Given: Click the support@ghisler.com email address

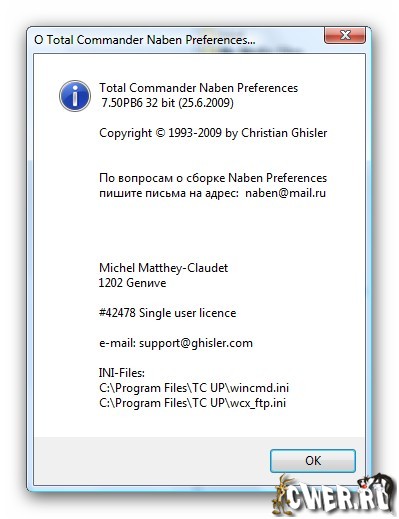Looking at the screenshot, I should [x=196, y=343].
